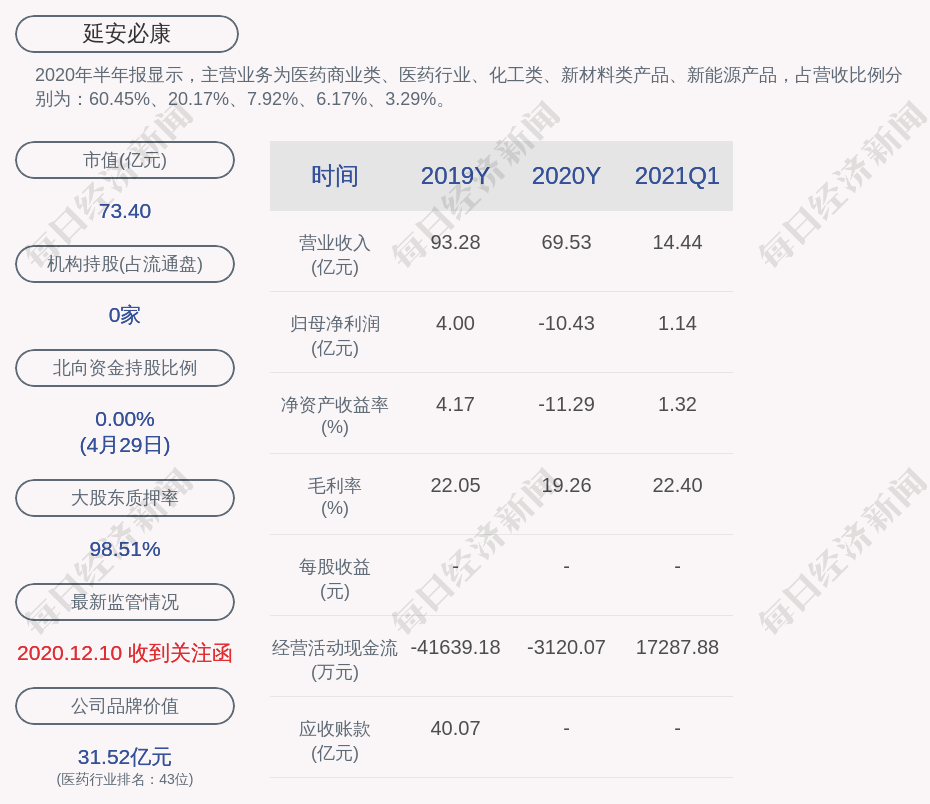The height and width of the screenshot is (804, 930).
Task: Click the 净资产收益率 (%) row label
Action: pyautogui.click(x=335, y=416)
